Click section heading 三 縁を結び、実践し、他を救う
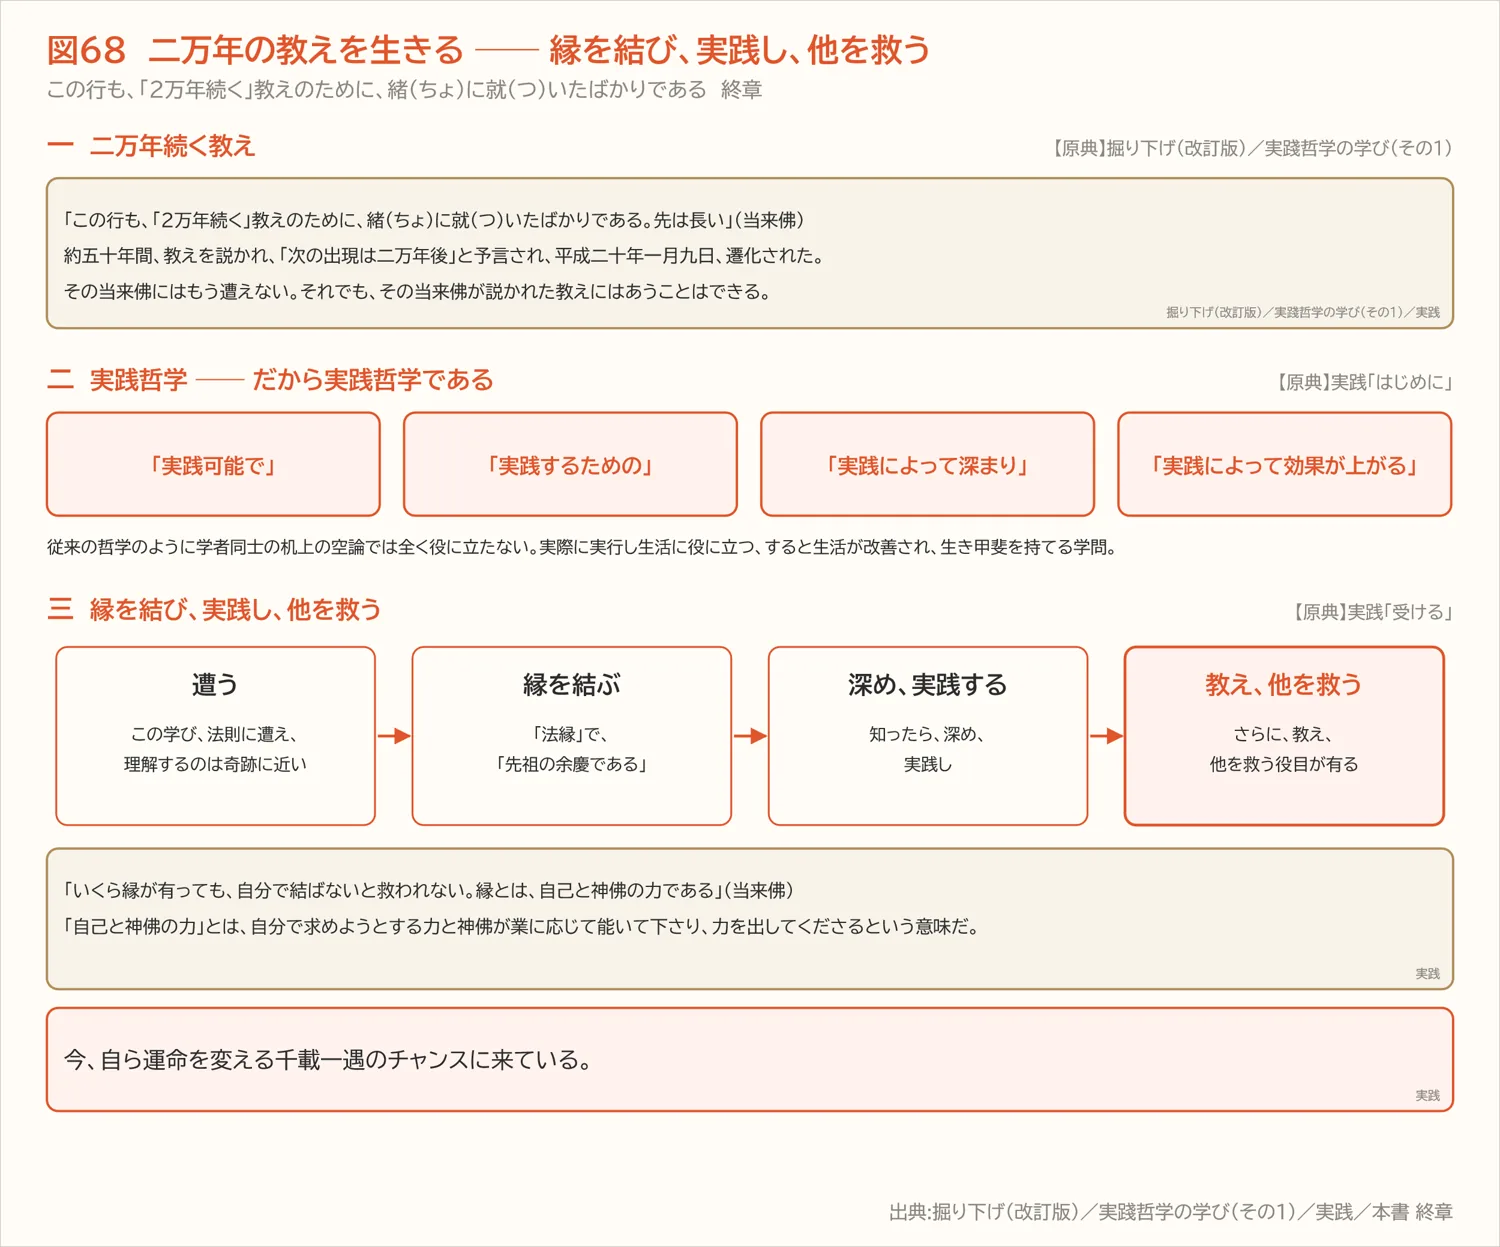Screen dimensions: 1500x1247 coord(214,610)
